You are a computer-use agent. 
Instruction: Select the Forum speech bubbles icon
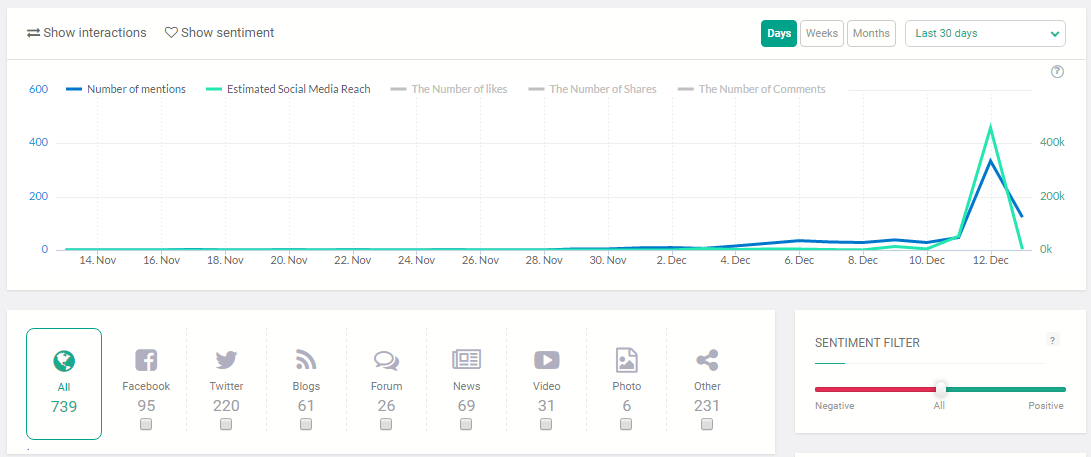pos(386,360)
